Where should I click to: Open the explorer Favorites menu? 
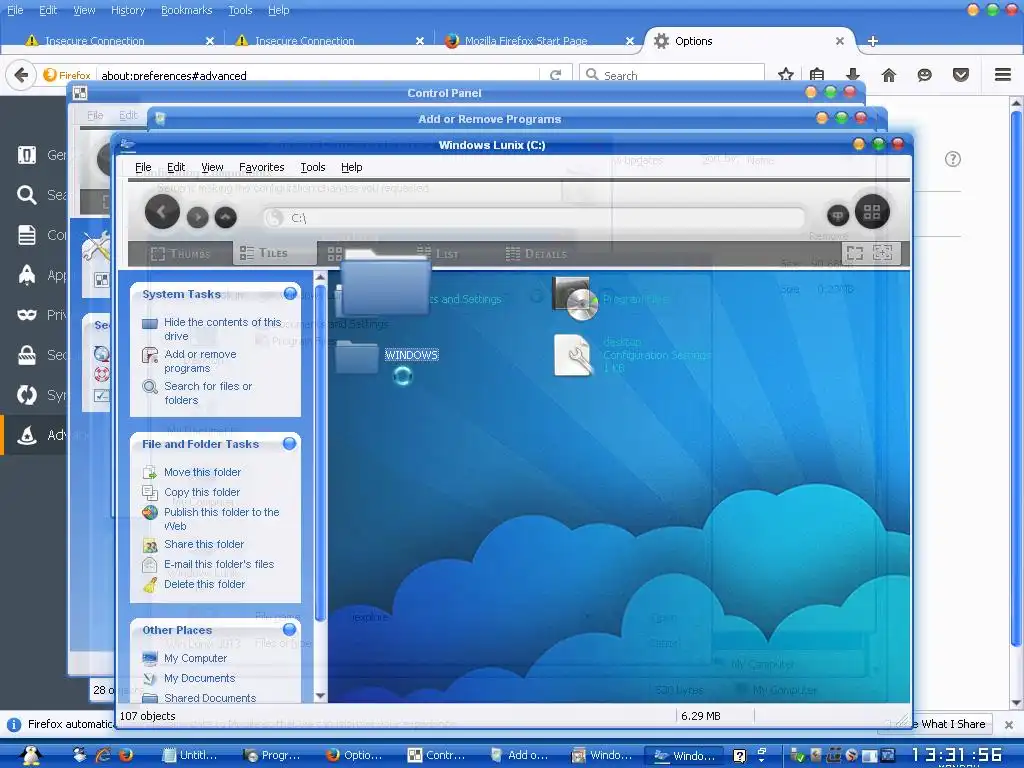(261, 167)
